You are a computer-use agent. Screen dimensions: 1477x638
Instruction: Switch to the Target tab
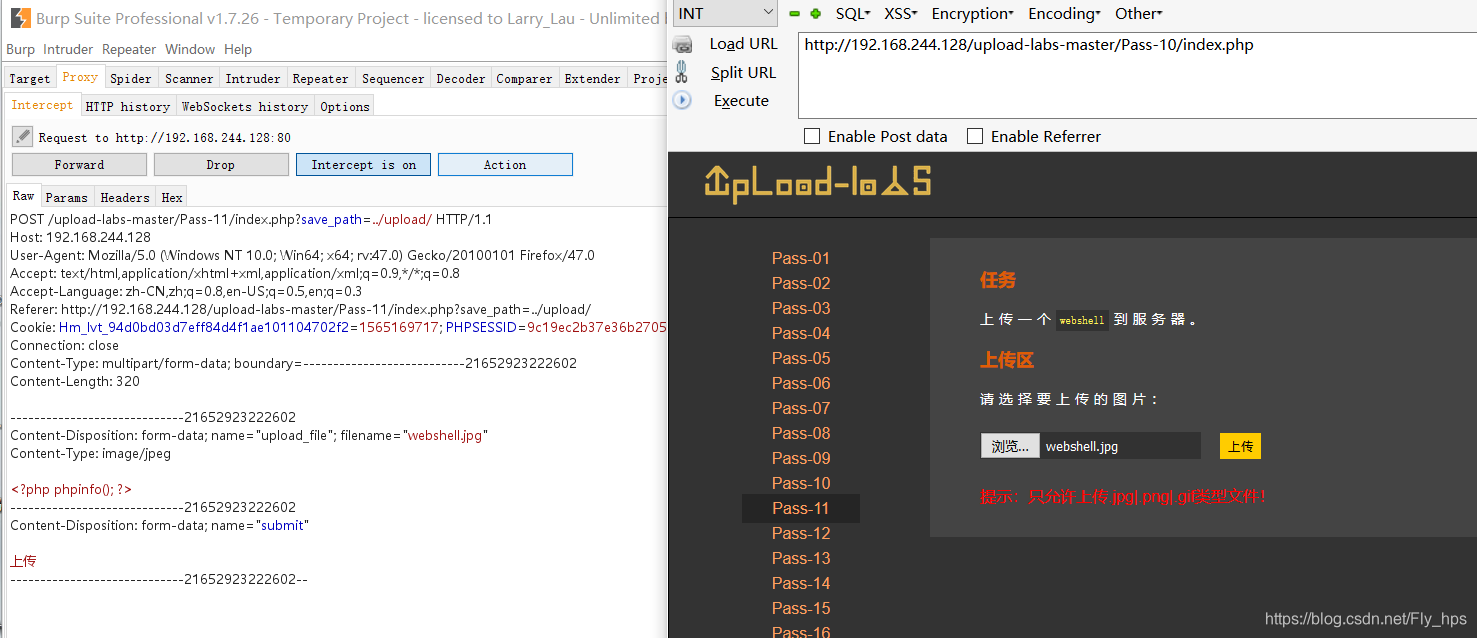[x=29, y=79]
